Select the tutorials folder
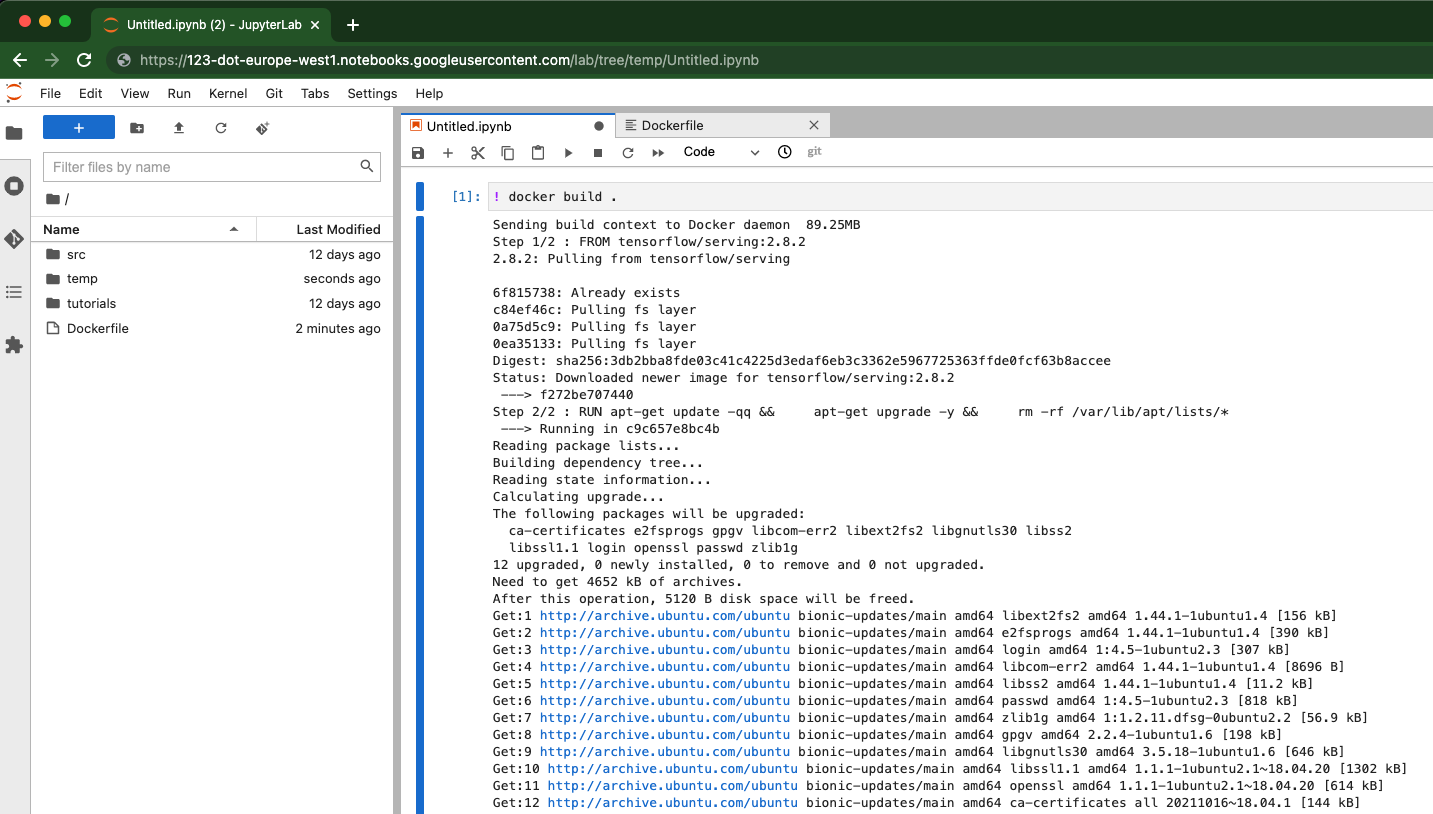Viewport: 1433px width, 814px height. [212, 304]
